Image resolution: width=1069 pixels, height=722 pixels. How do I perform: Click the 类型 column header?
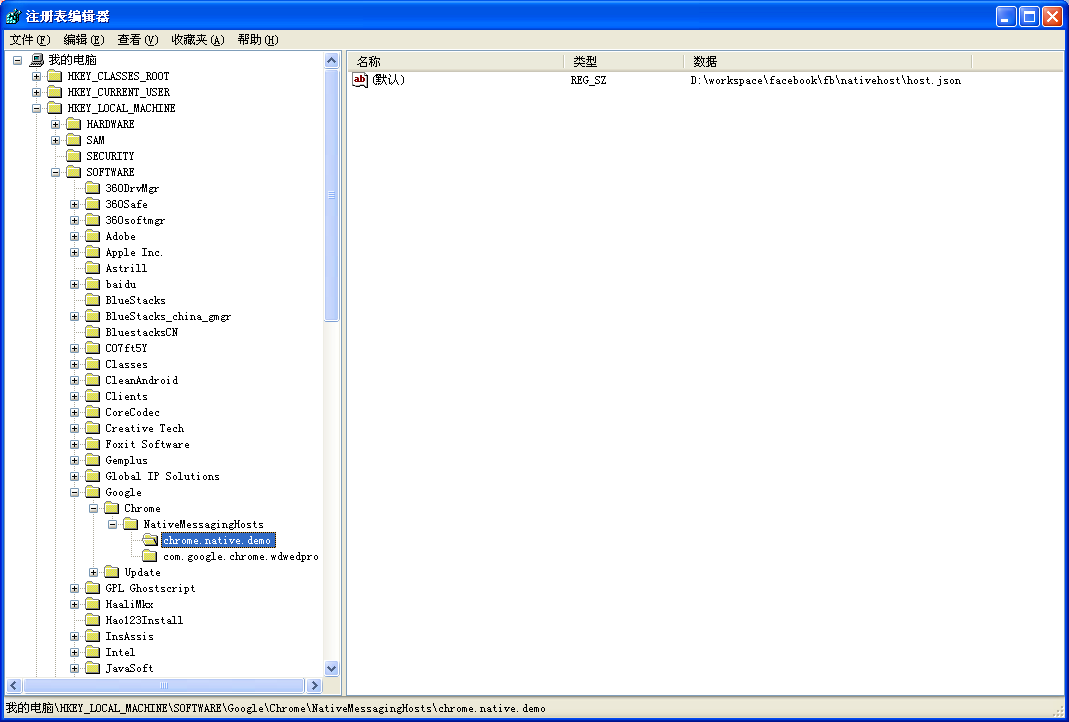pos(624,62)
